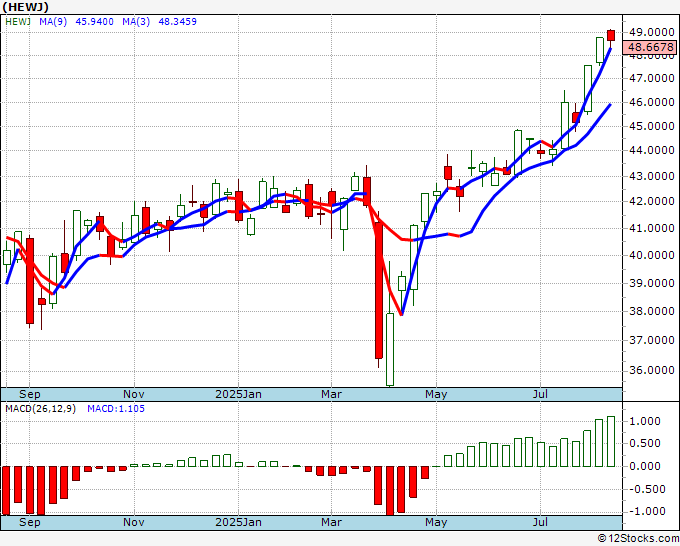Click the 36.0000 price axis label
Screen dimensions: 680x546
pos(652,370)
